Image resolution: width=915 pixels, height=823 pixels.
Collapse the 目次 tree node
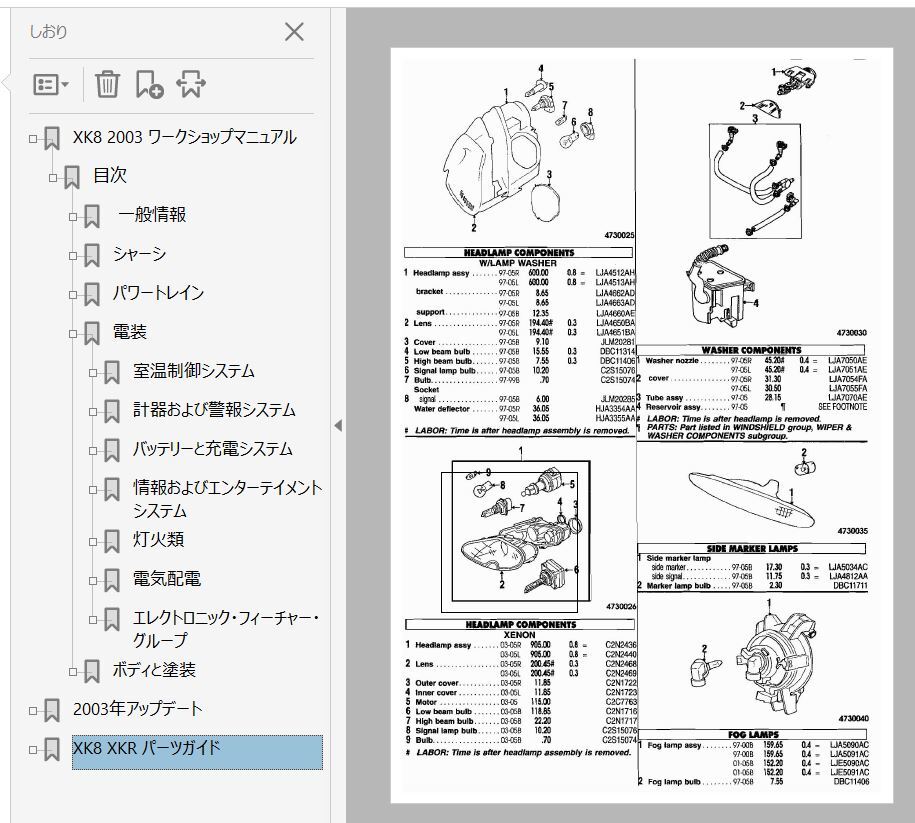tap(53, 177)
